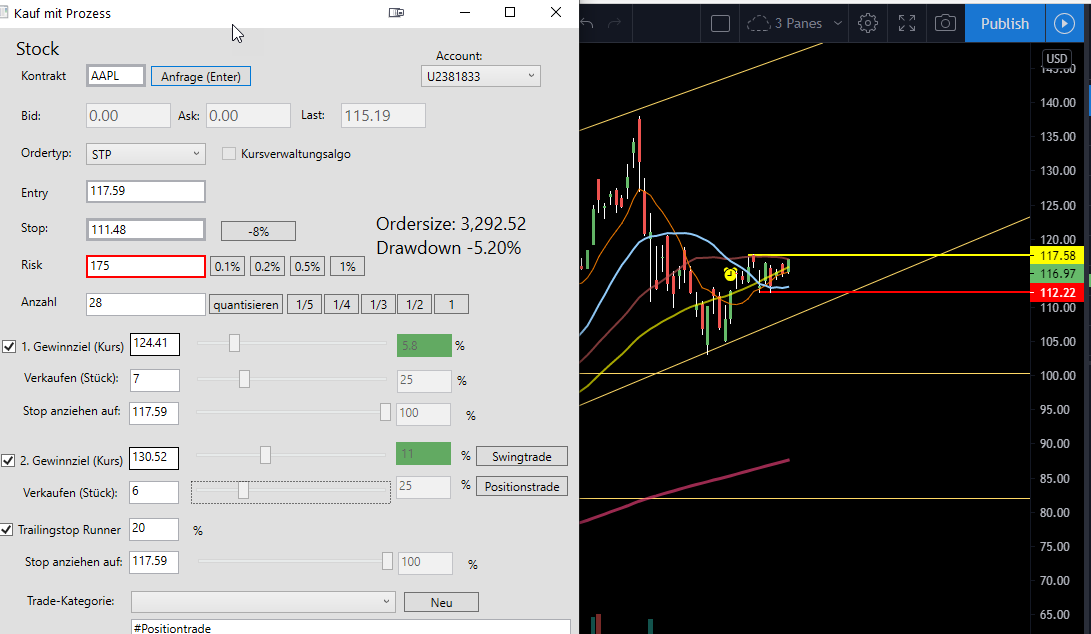Click the redo arrow in chart toolbar
This screenshot has height=634, width=1091.
coord(614,23)
